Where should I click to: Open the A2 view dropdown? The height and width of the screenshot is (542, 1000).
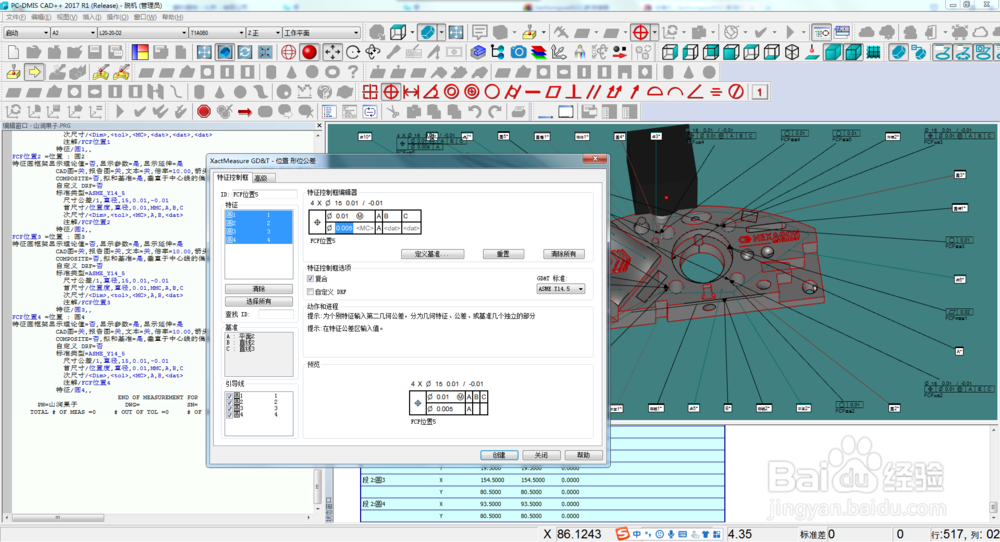(73, 33)
